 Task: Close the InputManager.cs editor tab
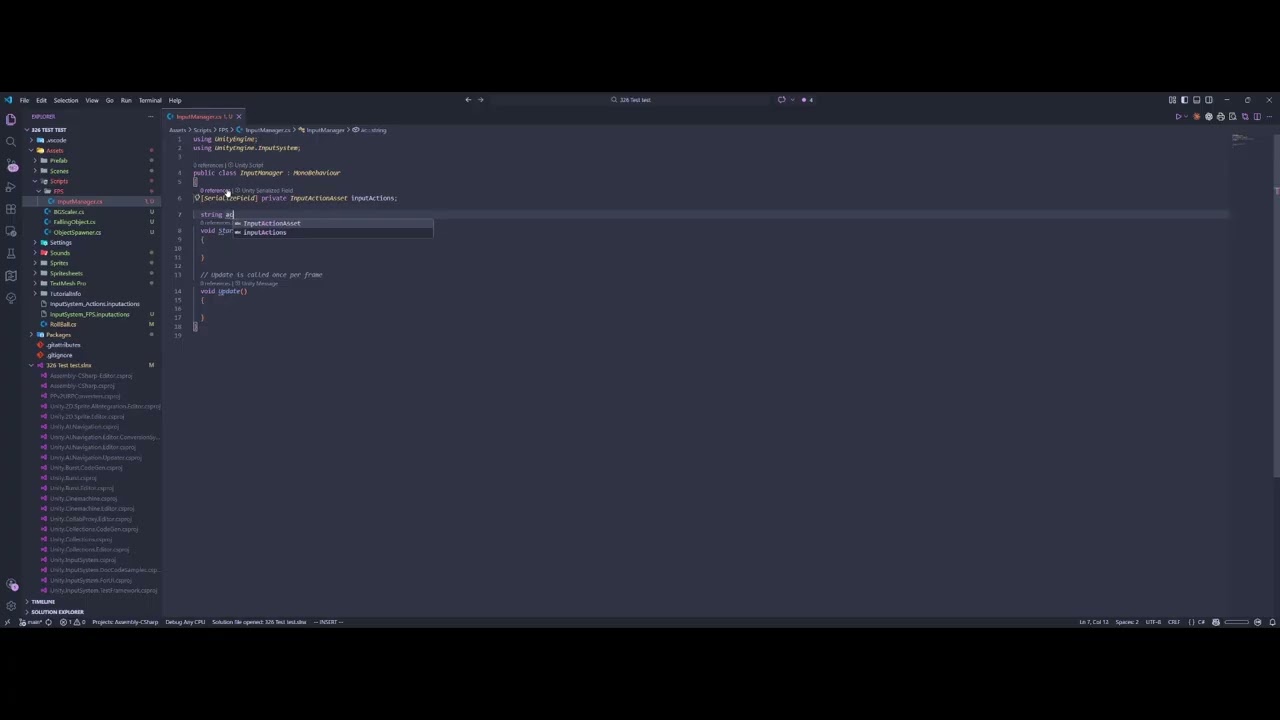click(x=238, y=117)
